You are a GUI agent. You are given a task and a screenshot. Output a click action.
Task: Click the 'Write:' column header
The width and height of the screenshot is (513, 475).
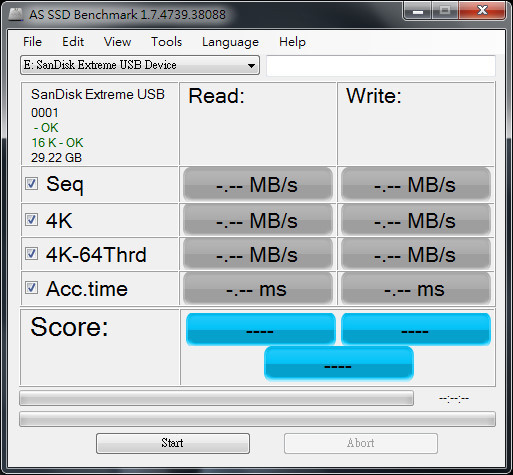[374, 96]
